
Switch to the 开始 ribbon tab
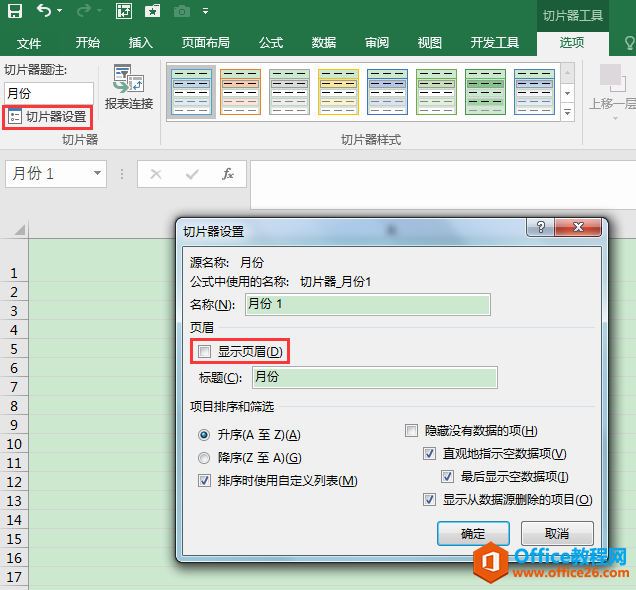(x=88, y=43)
